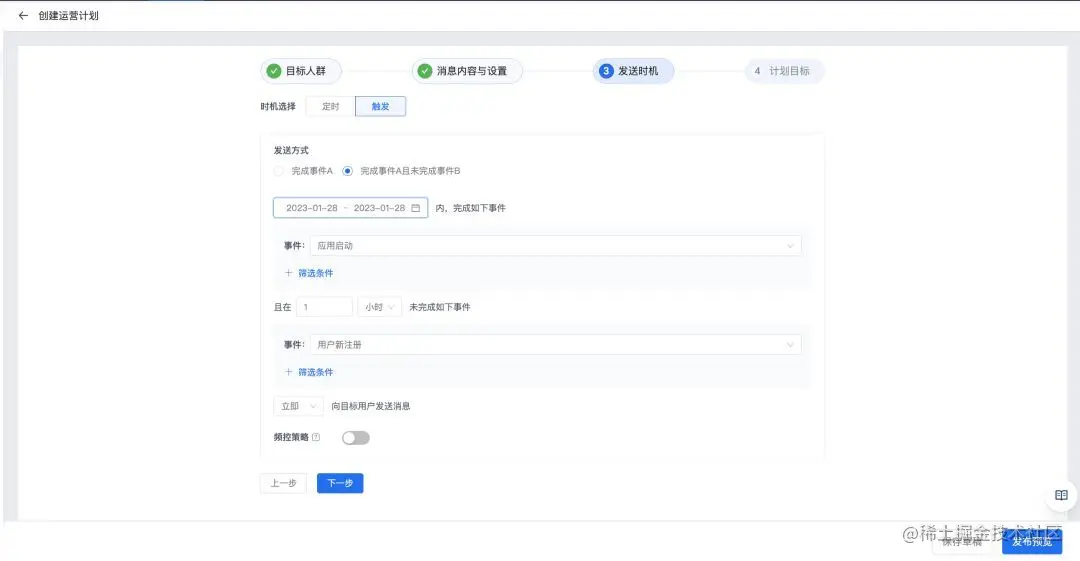This screenshot has width=1080, height=561.
Task: Select the 完成事件A radio option
Action: coord(278,171)
